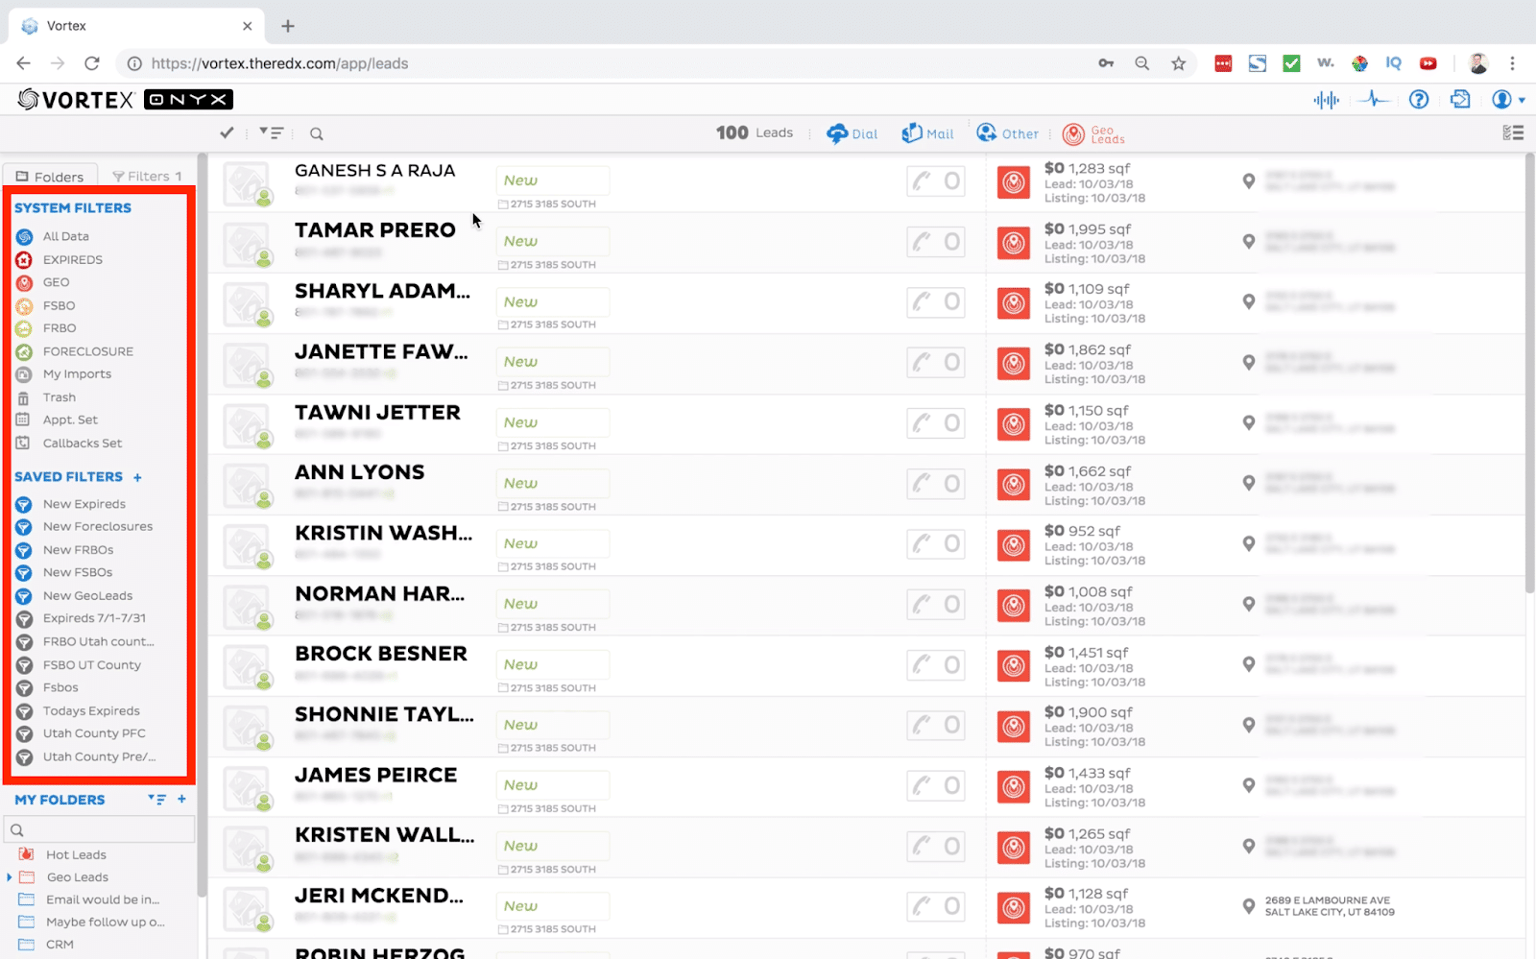Viewport: 1536px width, 959px height.
Task: Click inside the My Folders search field
Action: pos(100,829)
